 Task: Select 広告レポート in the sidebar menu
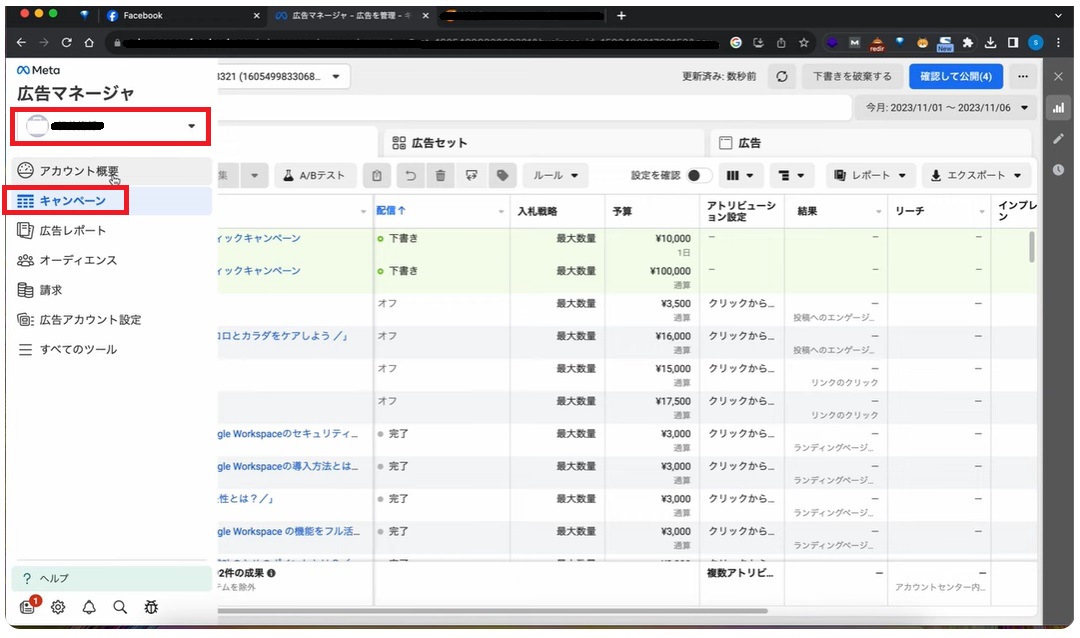72,230
